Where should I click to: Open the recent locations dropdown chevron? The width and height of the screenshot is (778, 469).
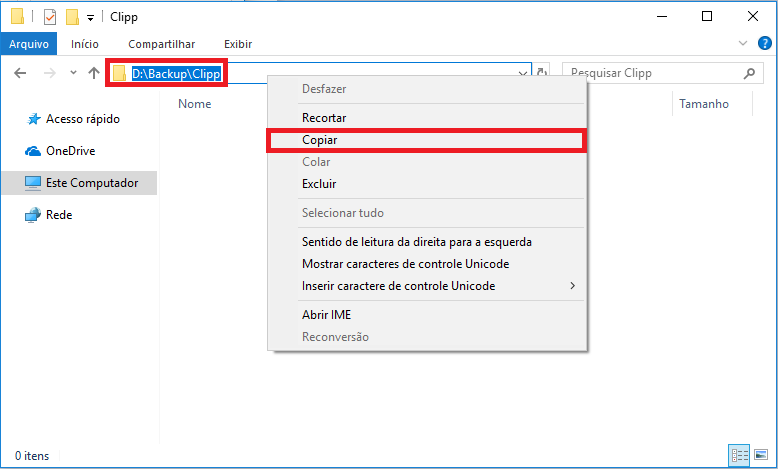point(73,73)
